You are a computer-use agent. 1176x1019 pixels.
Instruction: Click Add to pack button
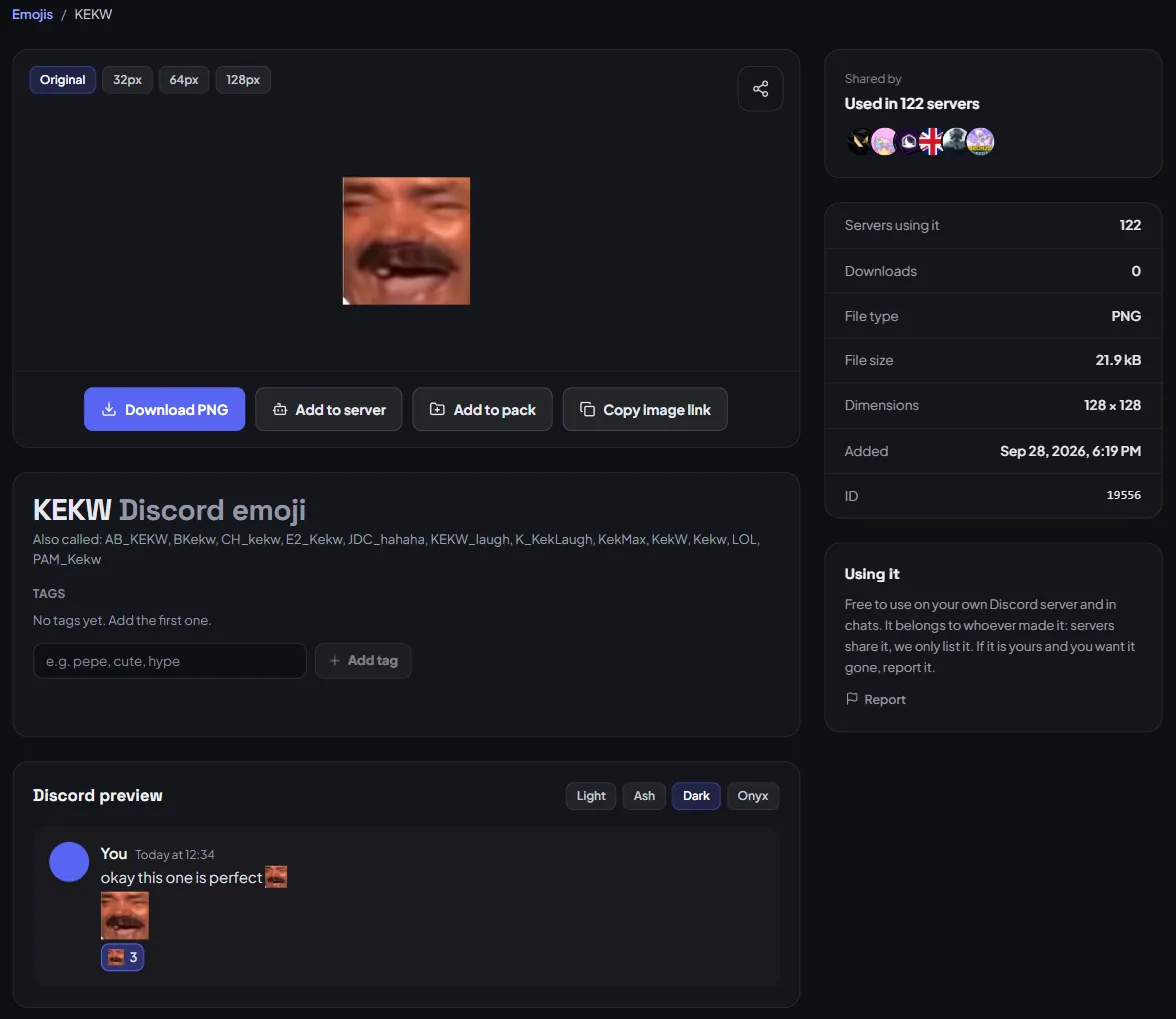pos(482,409)
